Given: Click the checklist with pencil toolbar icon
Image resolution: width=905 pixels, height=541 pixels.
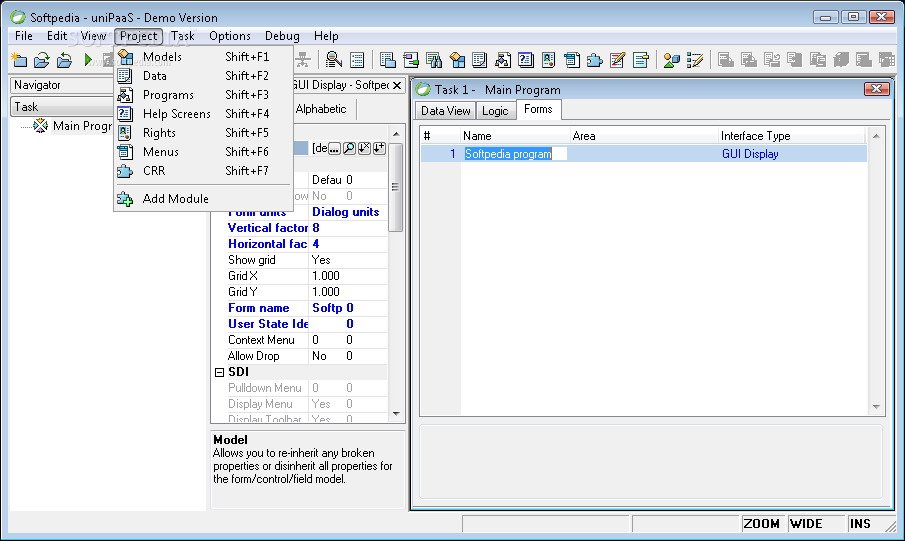Looking at the screenshot, I should point(695,59).
